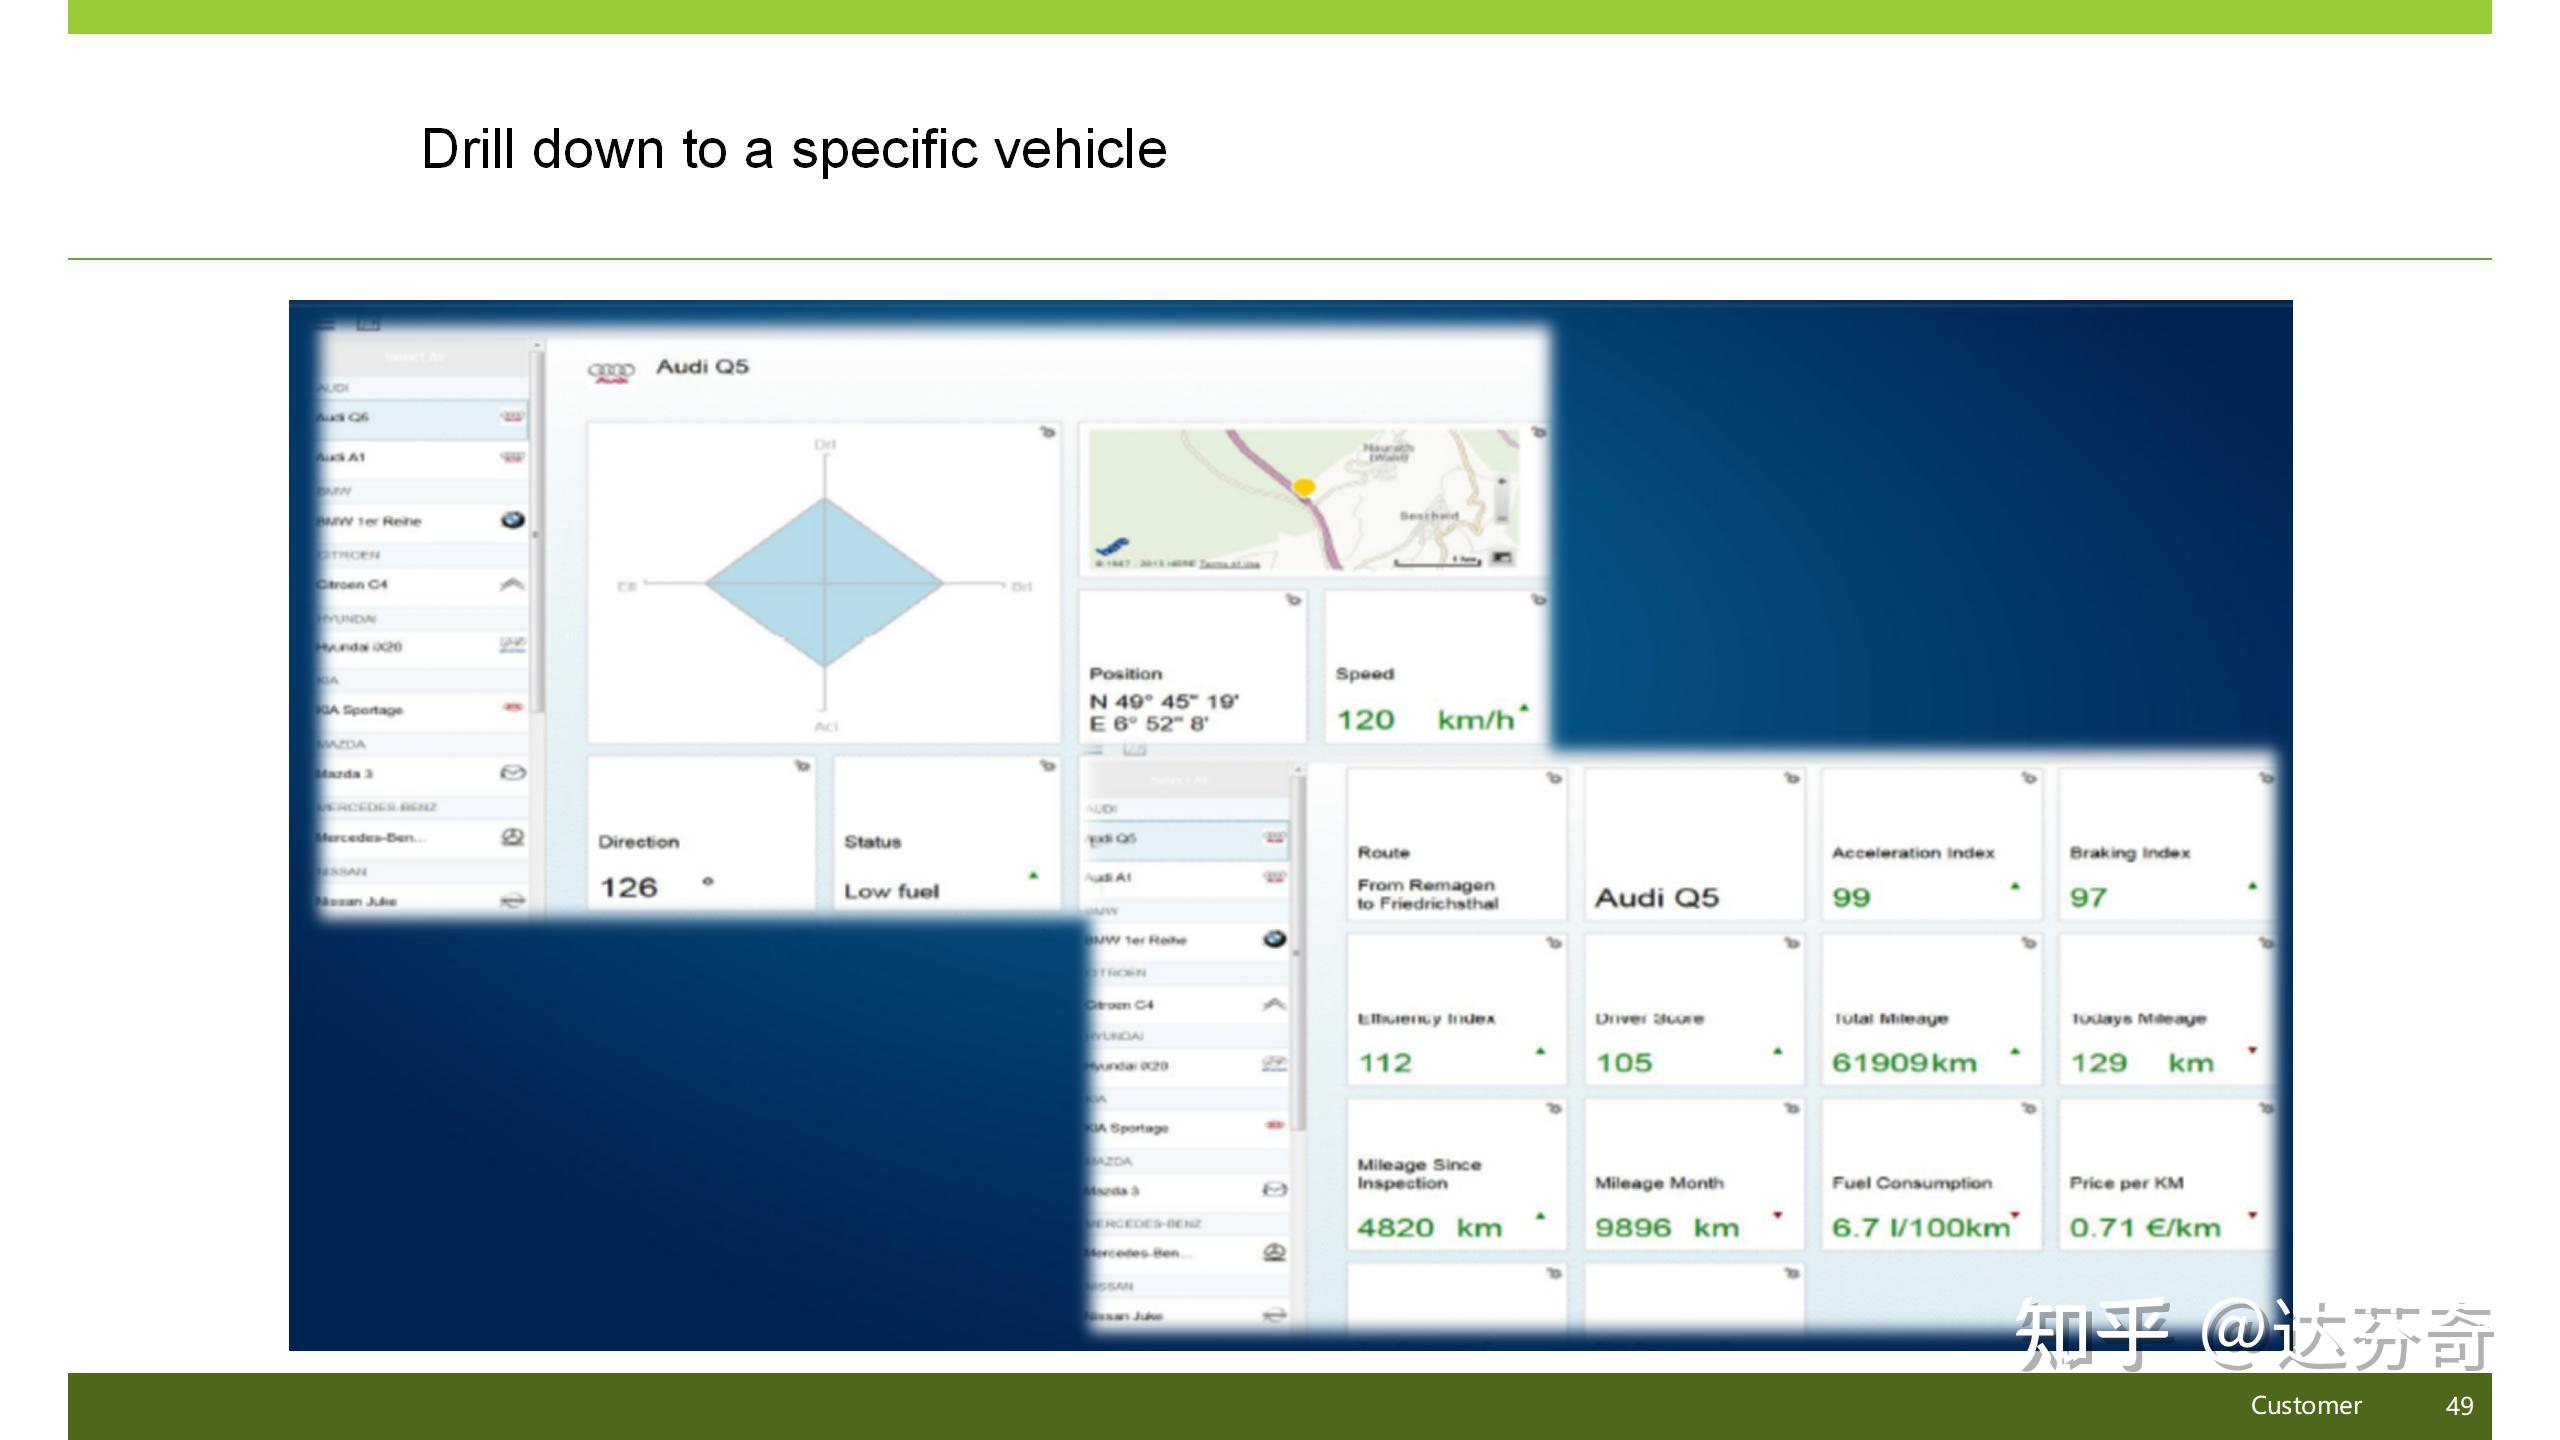Image resolution: width=2560 pixels, height=1440 pixels.
Task: Click the BMW logo in the upper vehicle list
Action: pyautogui.click(x=512, y=520)
